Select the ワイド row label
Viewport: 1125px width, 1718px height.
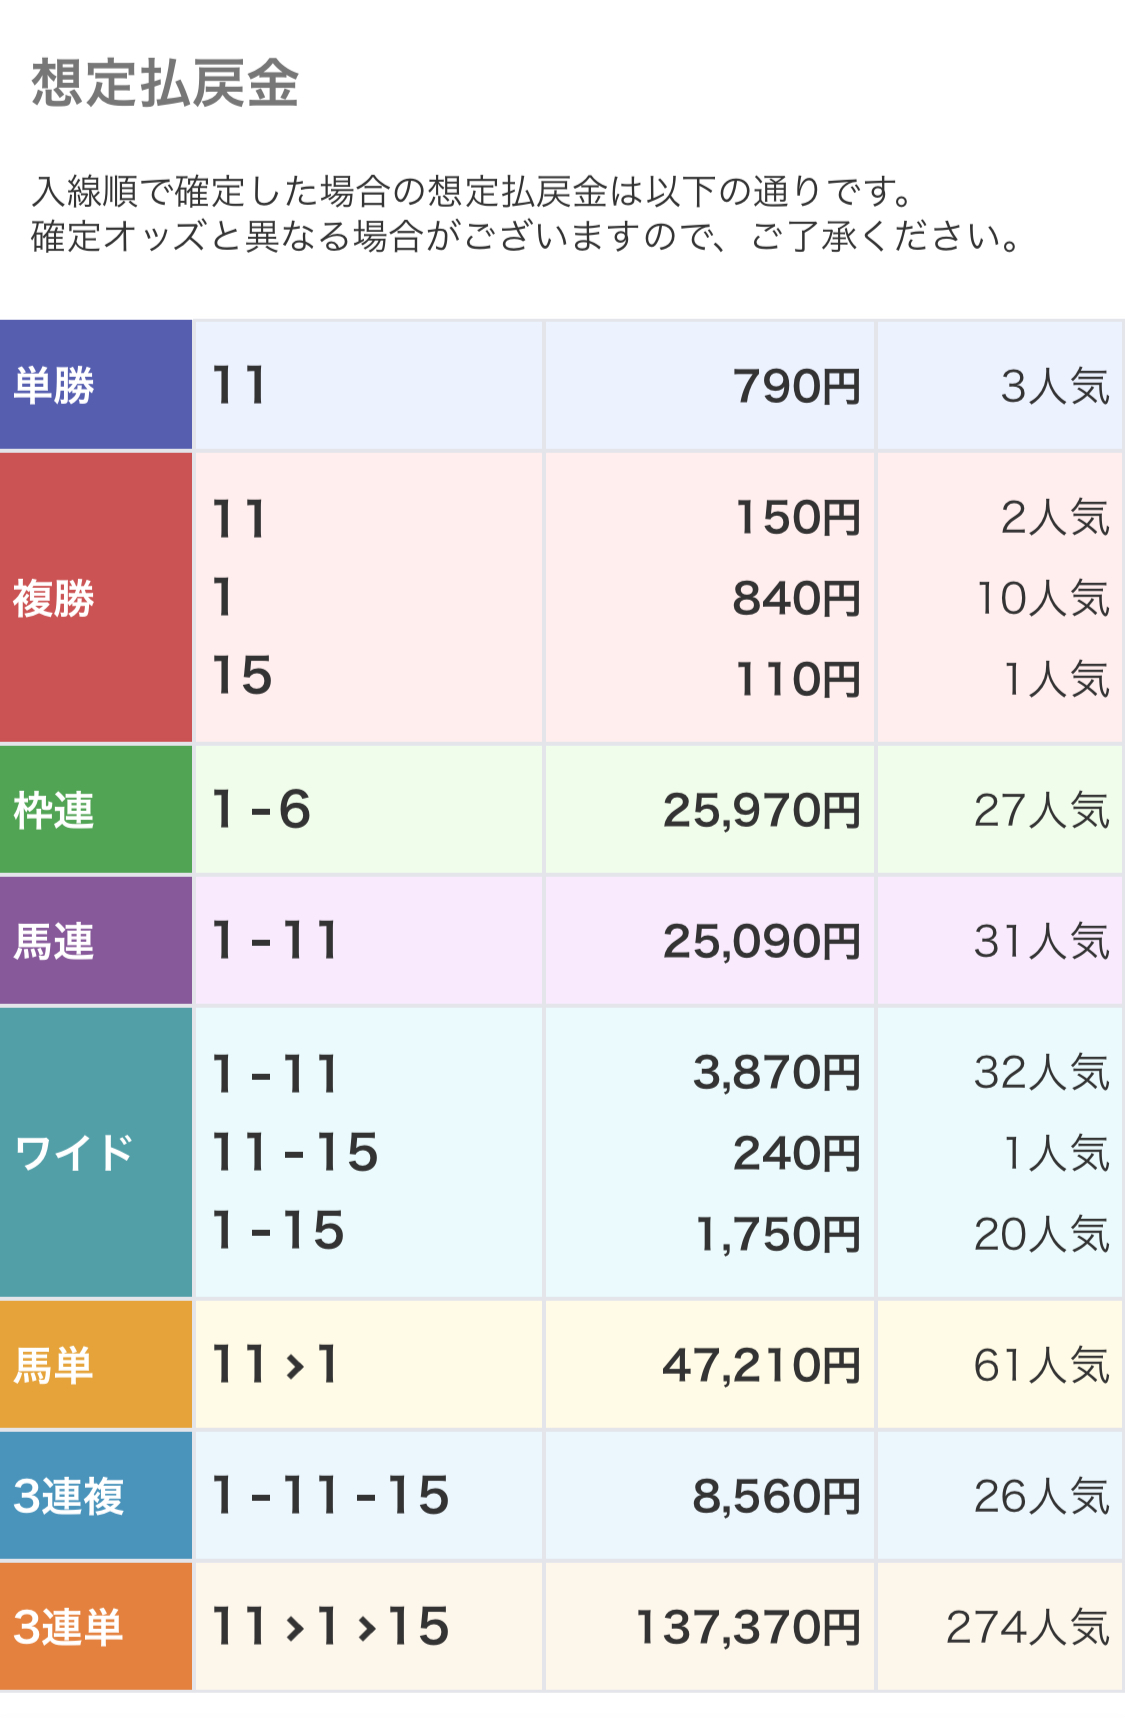pos(74,1153)
